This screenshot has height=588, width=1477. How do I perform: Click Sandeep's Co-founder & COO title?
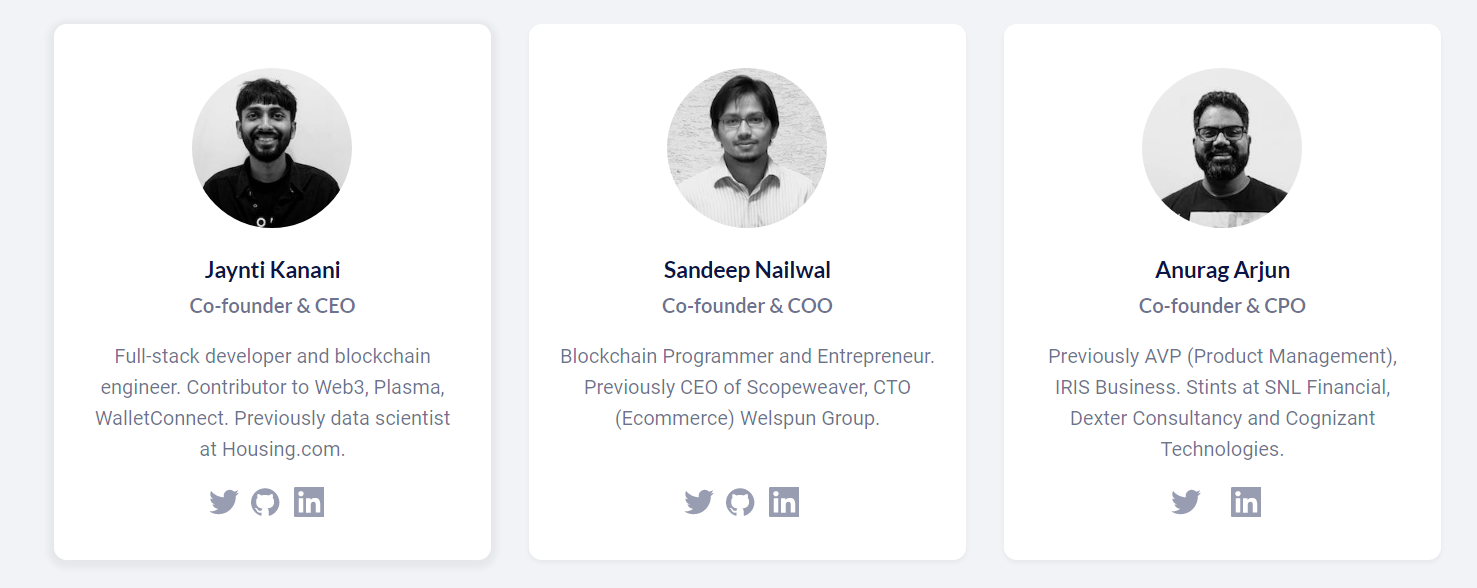coord(747,306)
